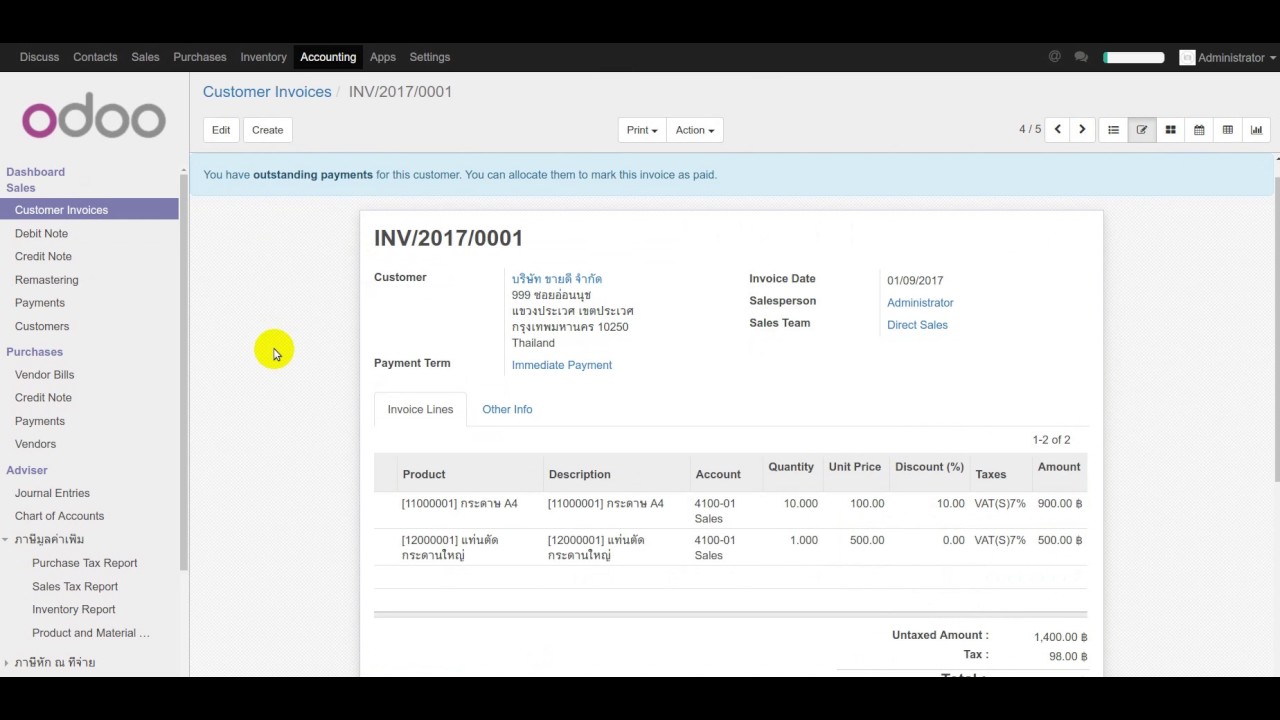1280x720 pixels.
Task: Open Purchase Tax Report
Action: [85, 563]
